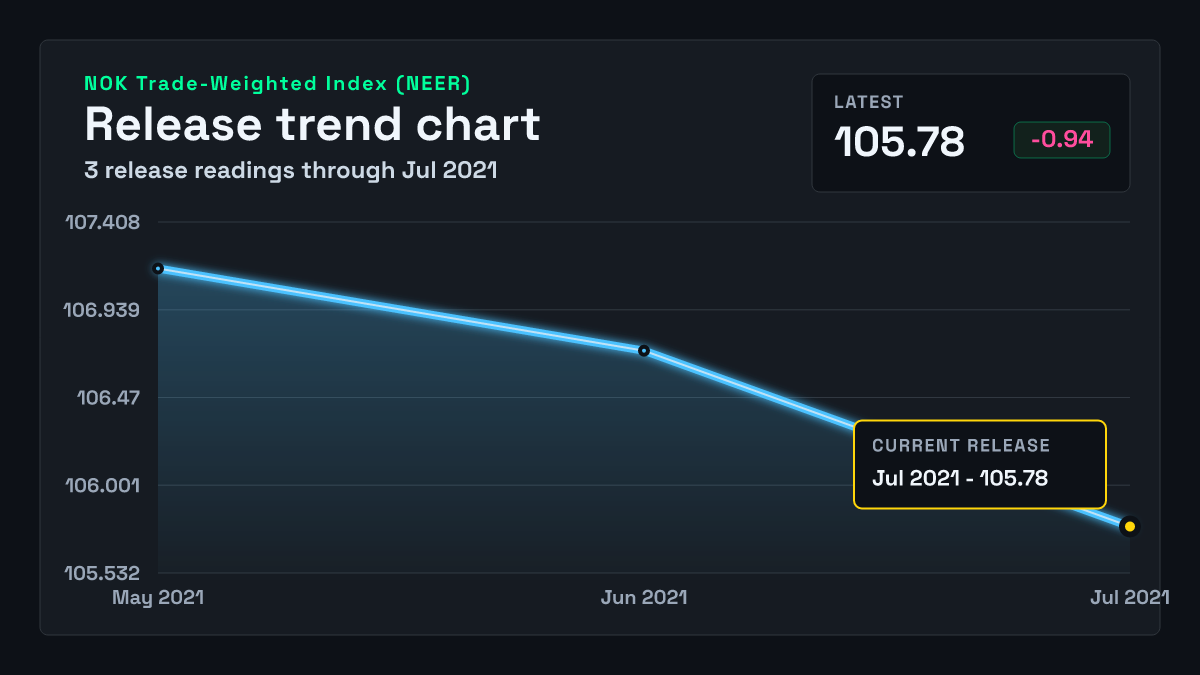
Task: Click the Current Release tooltip box
Action: [980, 464]
